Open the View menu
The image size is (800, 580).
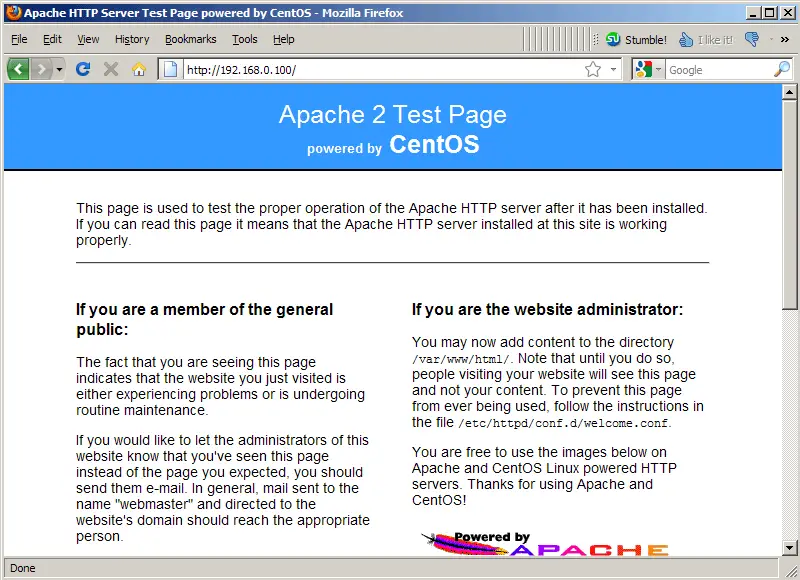tap(88, 39)
